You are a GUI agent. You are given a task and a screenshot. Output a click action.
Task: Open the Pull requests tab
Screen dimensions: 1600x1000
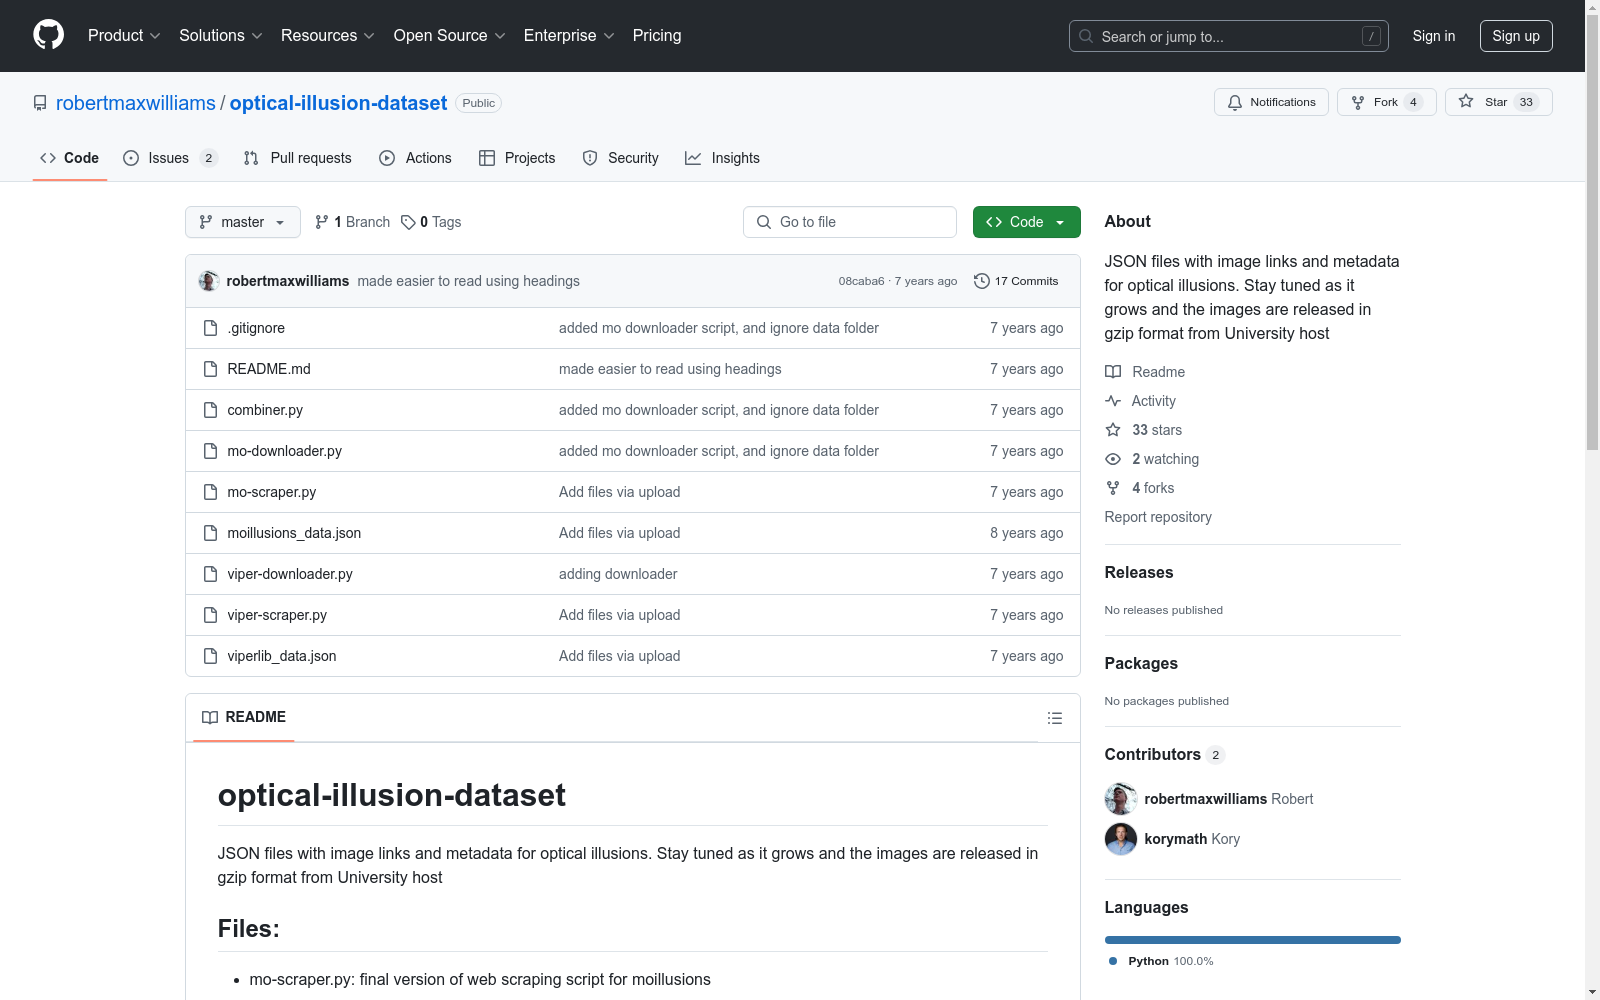pos(298,158)
